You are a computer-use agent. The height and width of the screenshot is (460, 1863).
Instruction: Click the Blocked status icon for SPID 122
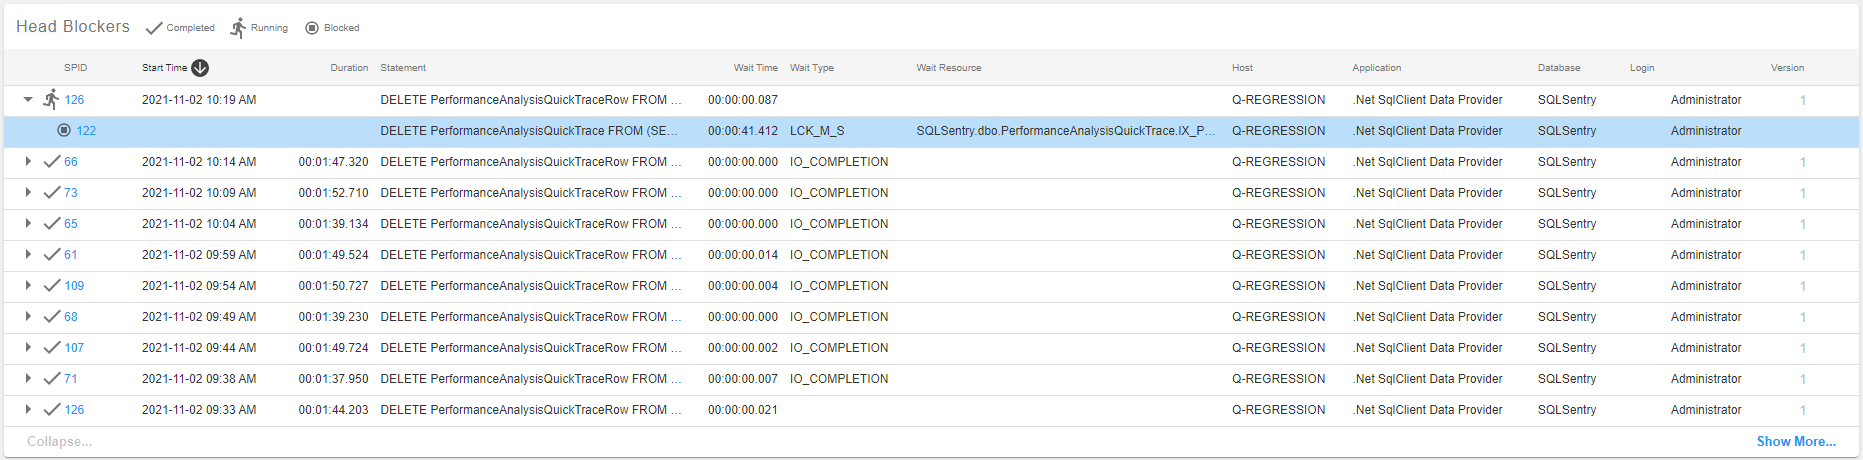coord(64,130)
